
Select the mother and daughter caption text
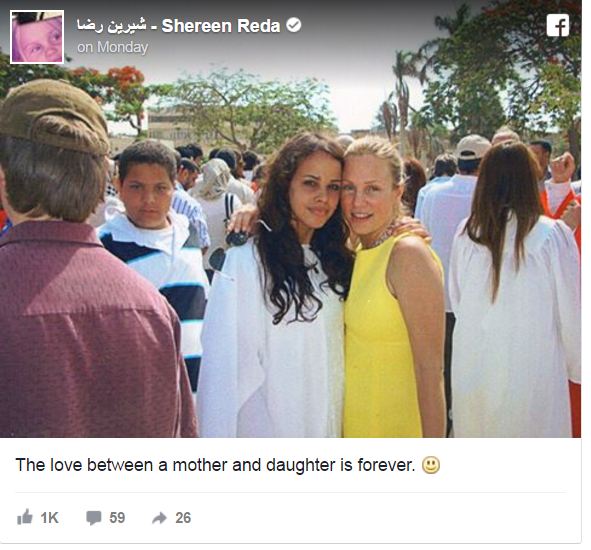[x=215, y=465]
